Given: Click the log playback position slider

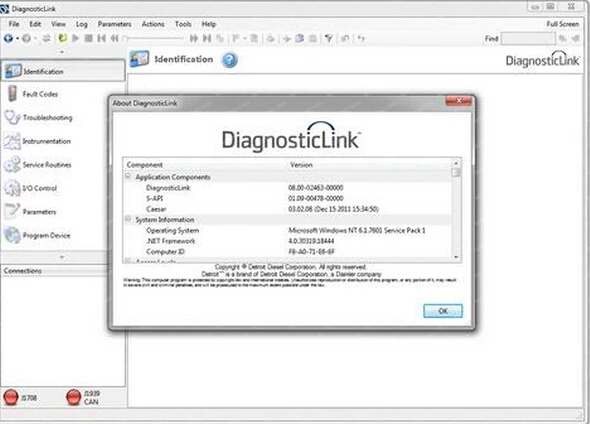Looking at the screenshot, I should tap(153, 38).
